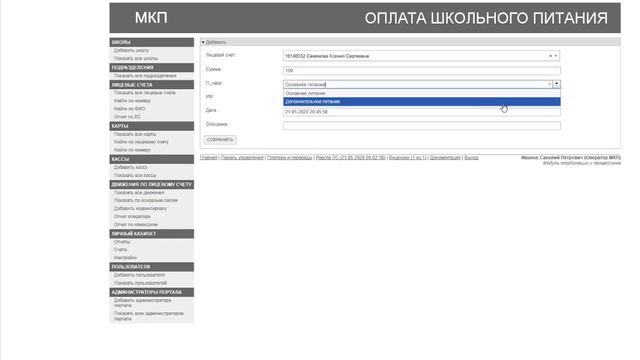
Task: Open the Панель управления footer link
Action: point(242,158)
